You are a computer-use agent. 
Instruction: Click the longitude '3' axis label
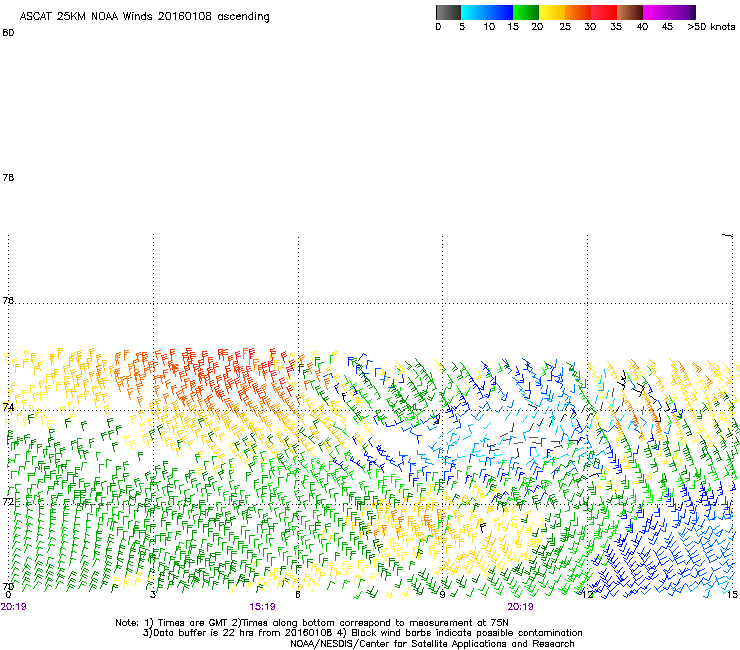[153, 595]
